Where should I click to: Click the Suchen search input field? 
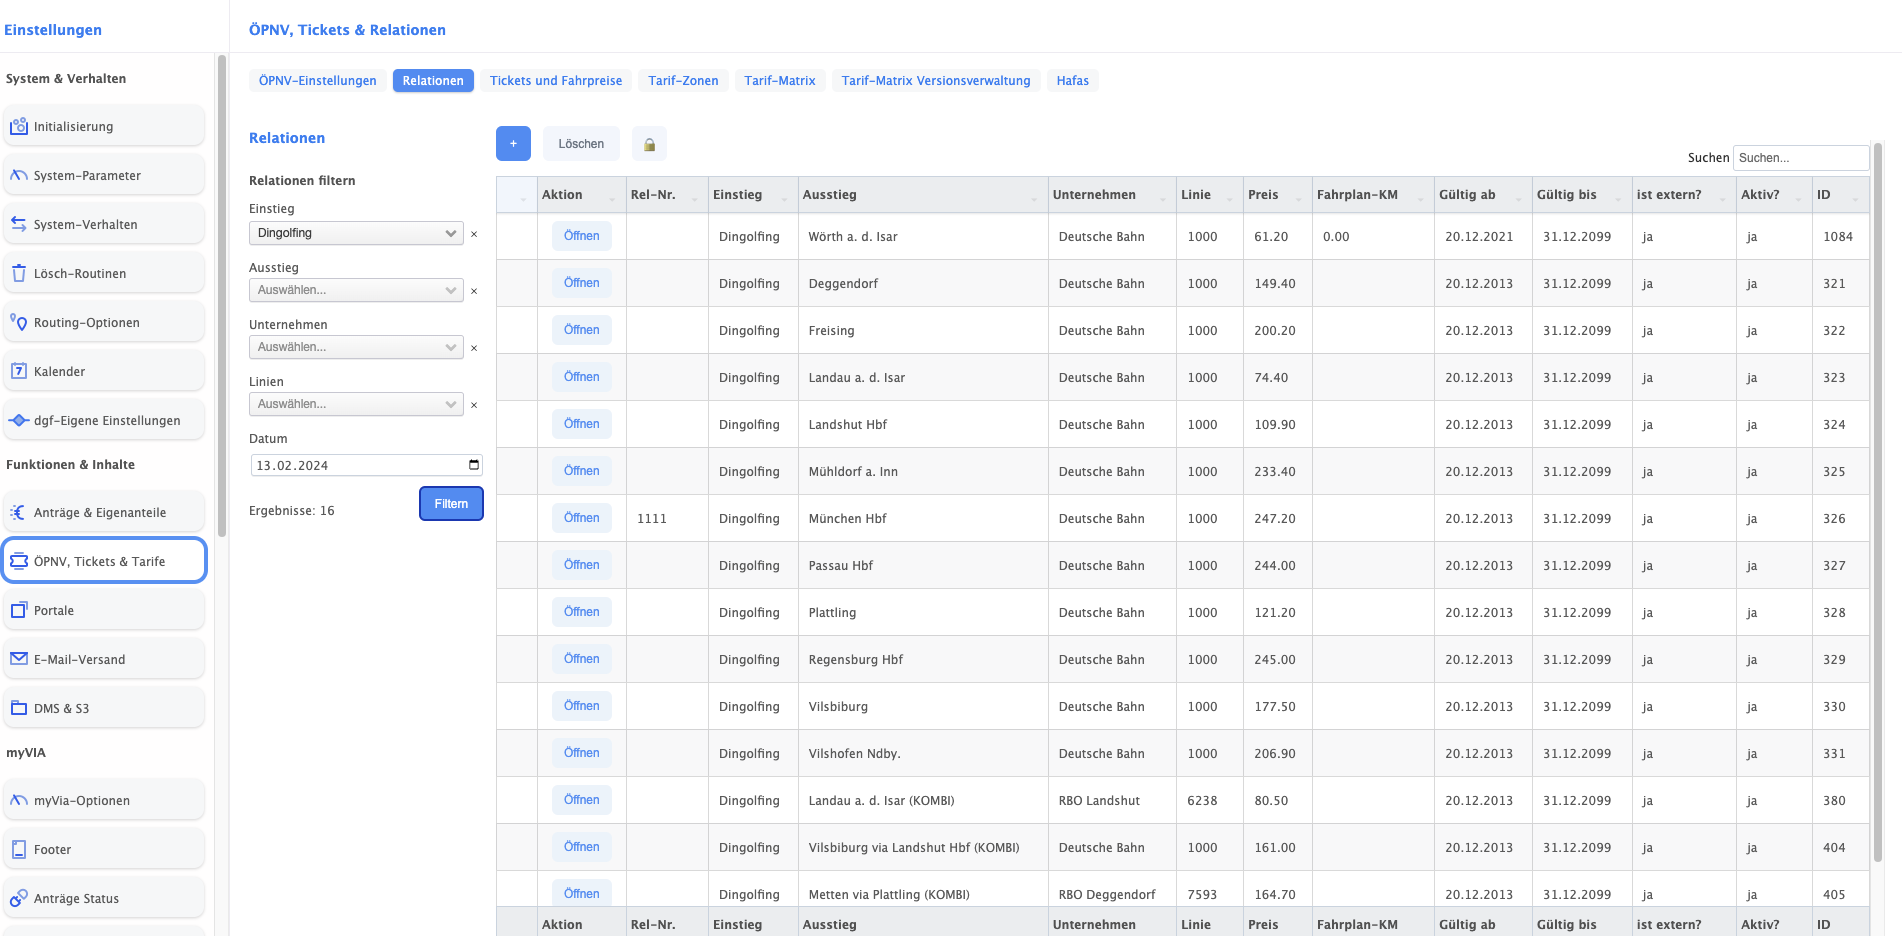coord(1800,158)
